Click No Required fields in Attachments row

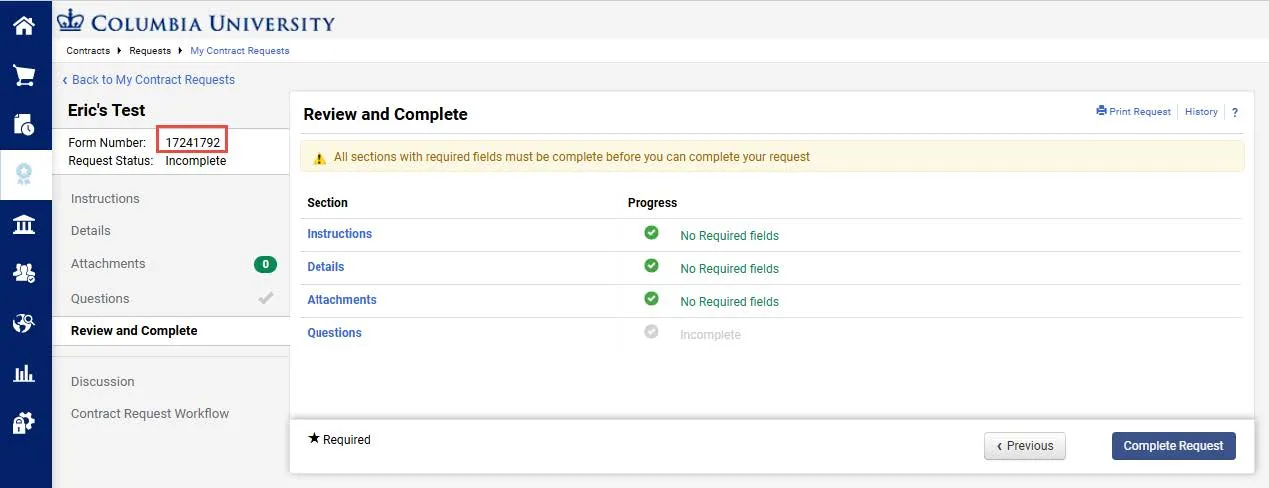point(729,302)
